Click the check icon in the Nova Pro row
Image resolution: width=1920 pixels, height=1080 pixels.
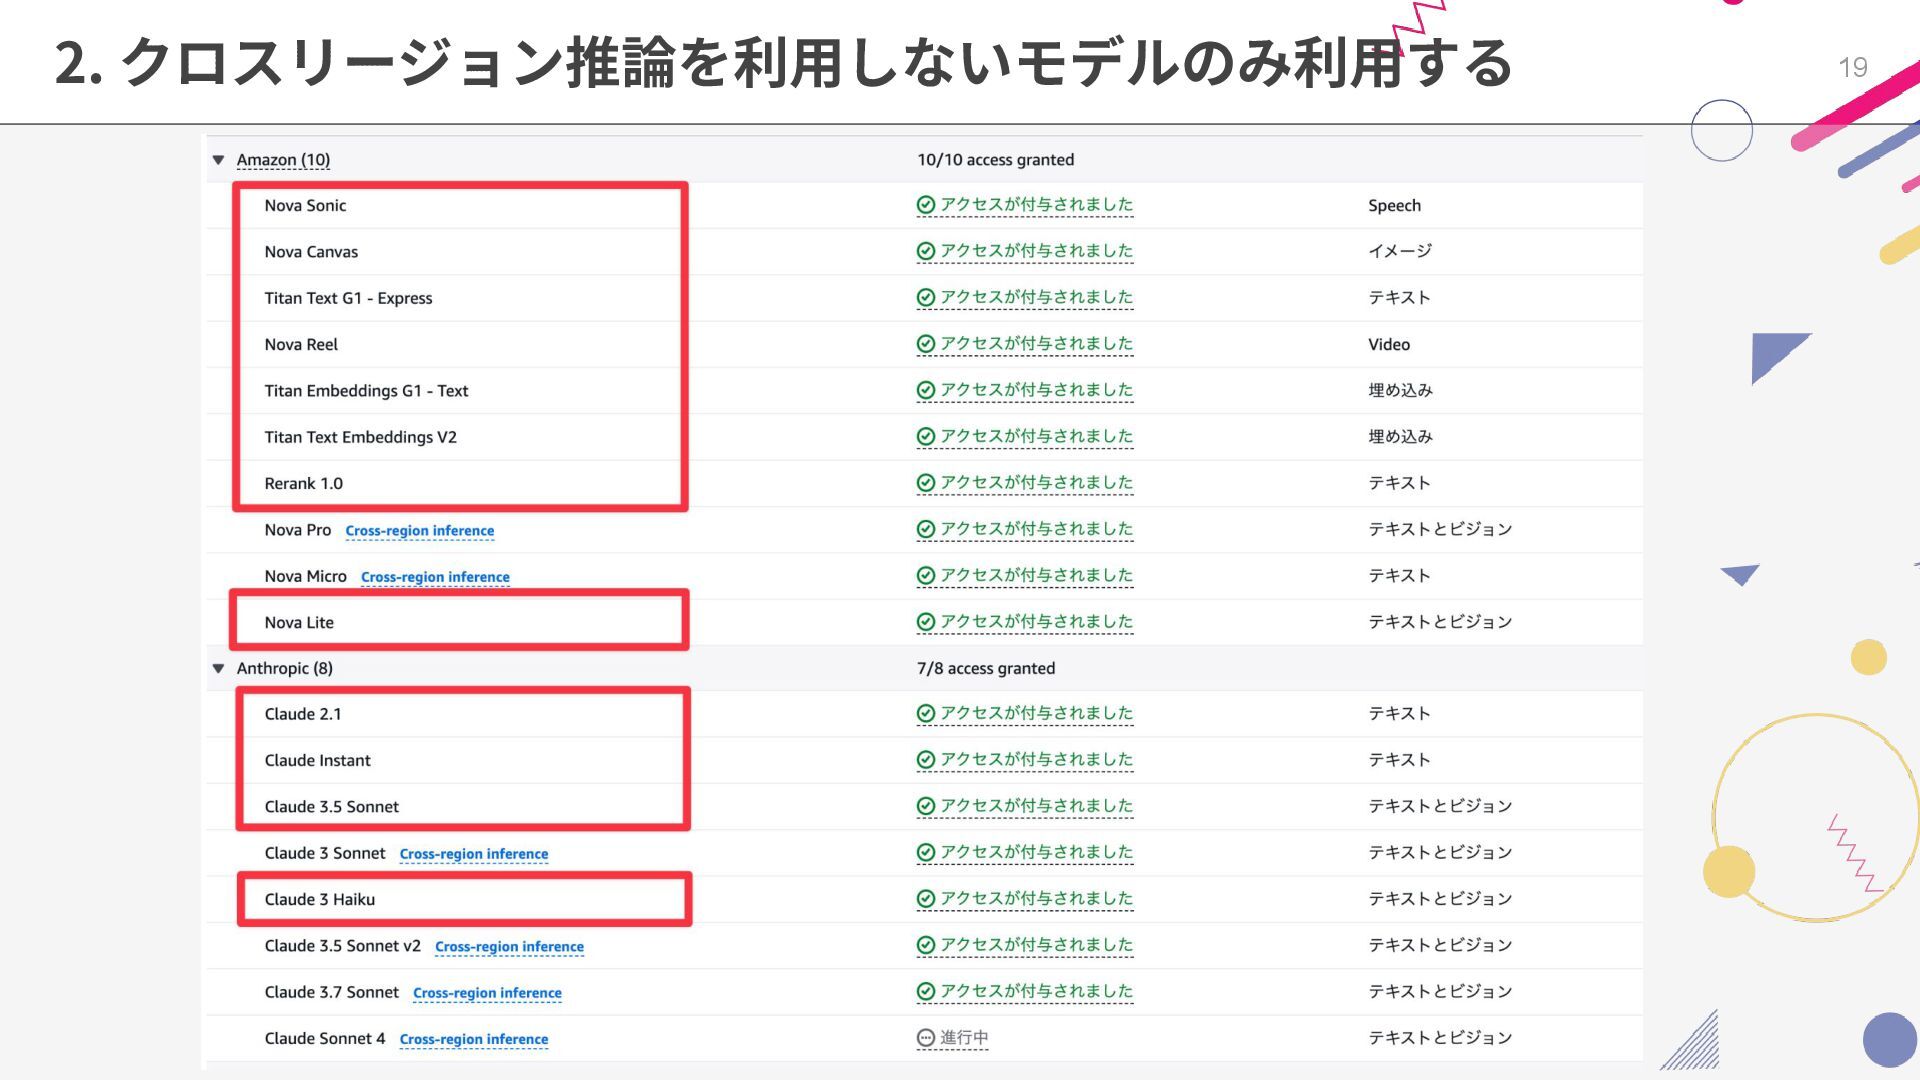pos(926,529)
